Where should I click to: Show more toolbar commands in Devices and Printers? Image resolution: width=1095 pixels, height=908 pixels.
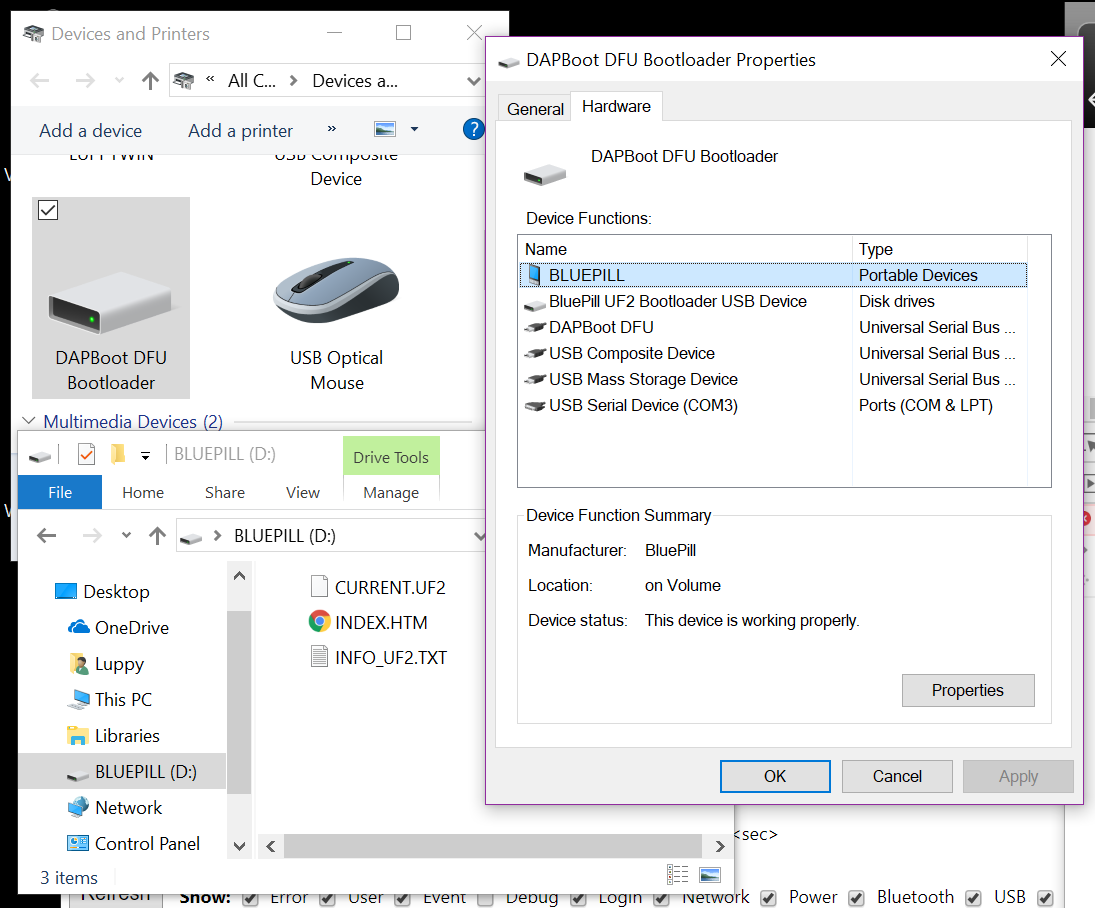pos(332,129)
